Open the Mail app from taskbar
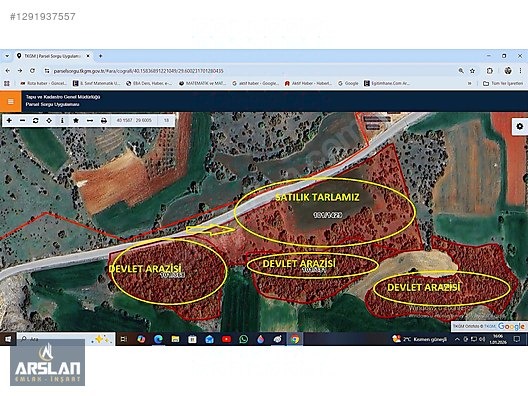528x396 pixels. pyautogui.click(x=209, y=339)
